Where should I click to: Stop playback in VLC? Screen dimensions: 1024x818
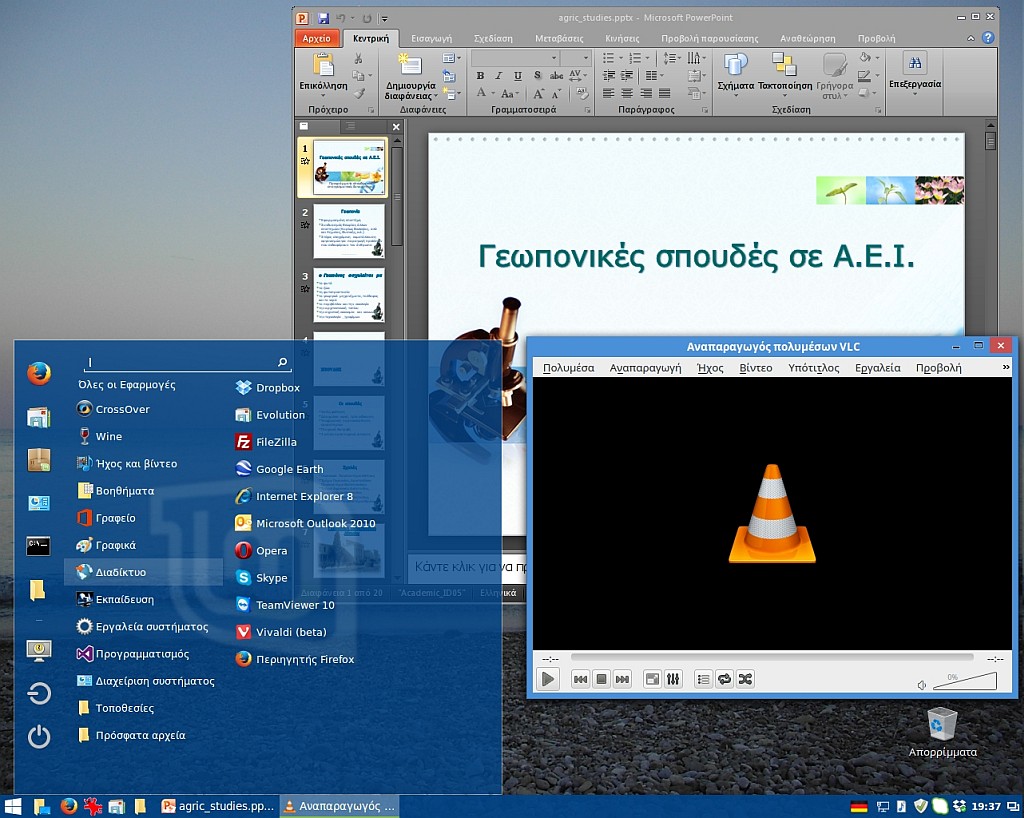pyautogui.click(x=601, y=679)
